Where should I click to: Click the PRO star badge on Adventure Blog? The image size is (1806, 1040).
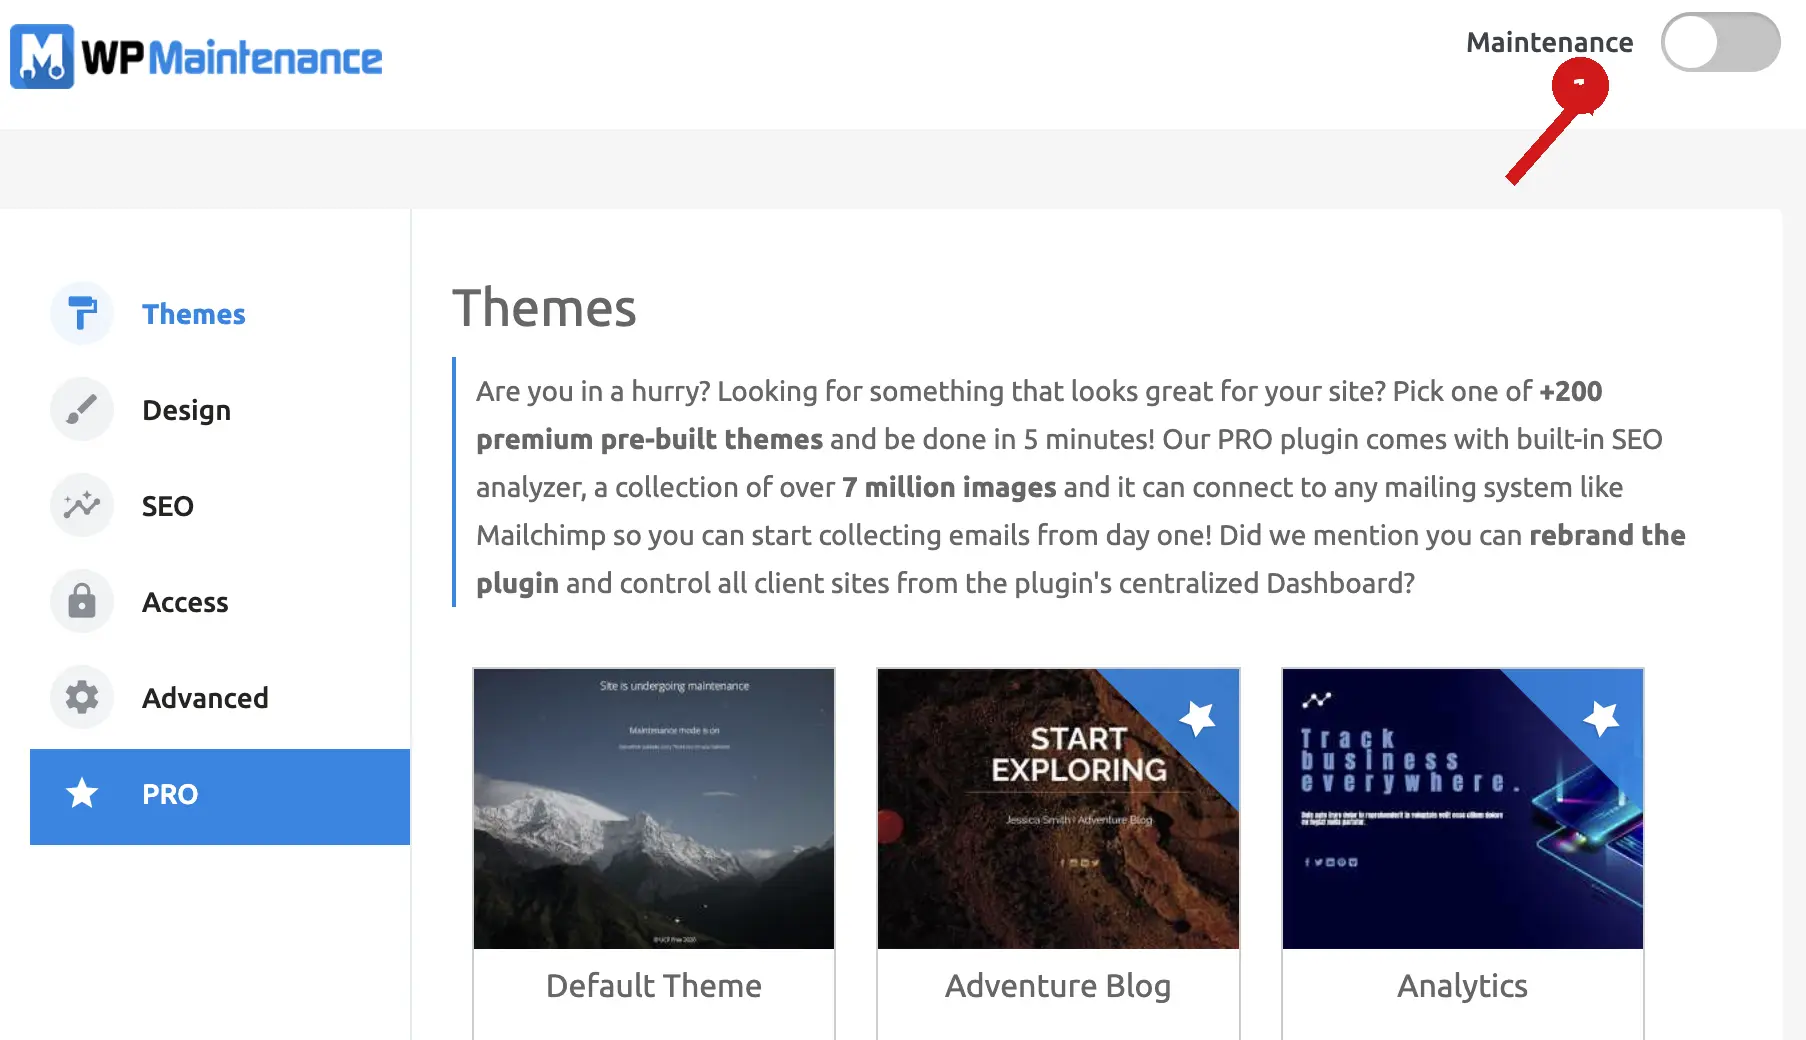pyautogui.click(x=1197, y=717)
